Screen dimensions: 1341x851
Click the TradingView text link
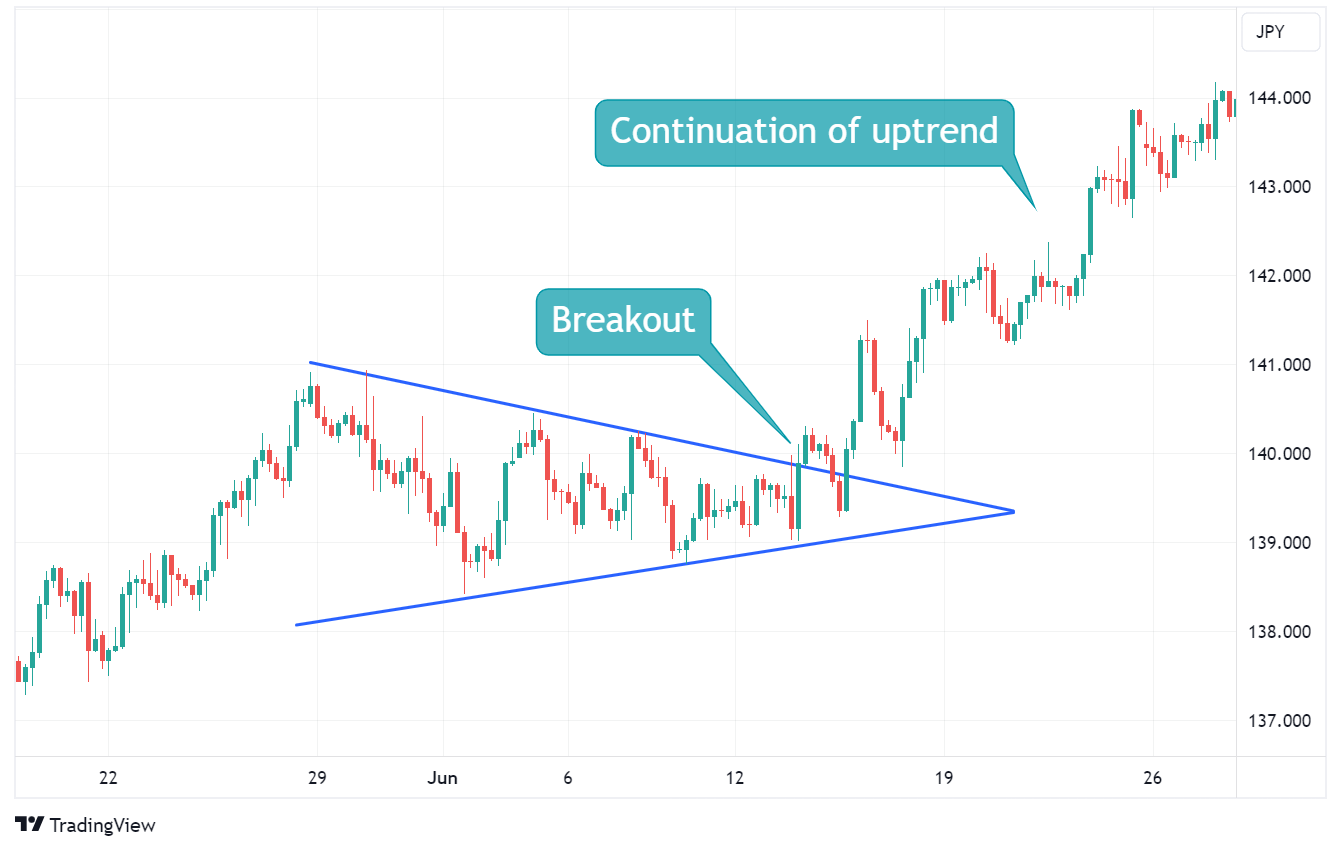pos(102,825)
